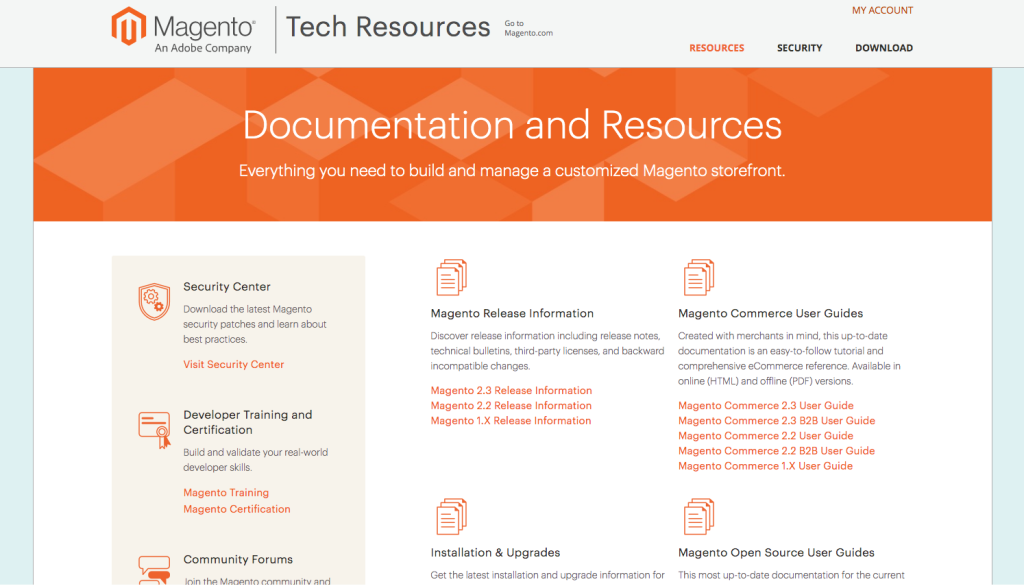Click the Magento Release Information heading
This screenshot has width=1024, height=586.
pos(512,314)
